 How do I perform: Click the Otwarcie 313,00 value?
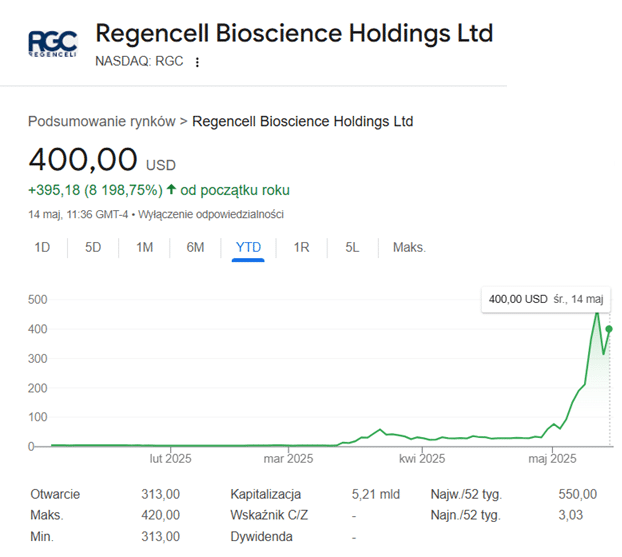click(x=161, y=494)
